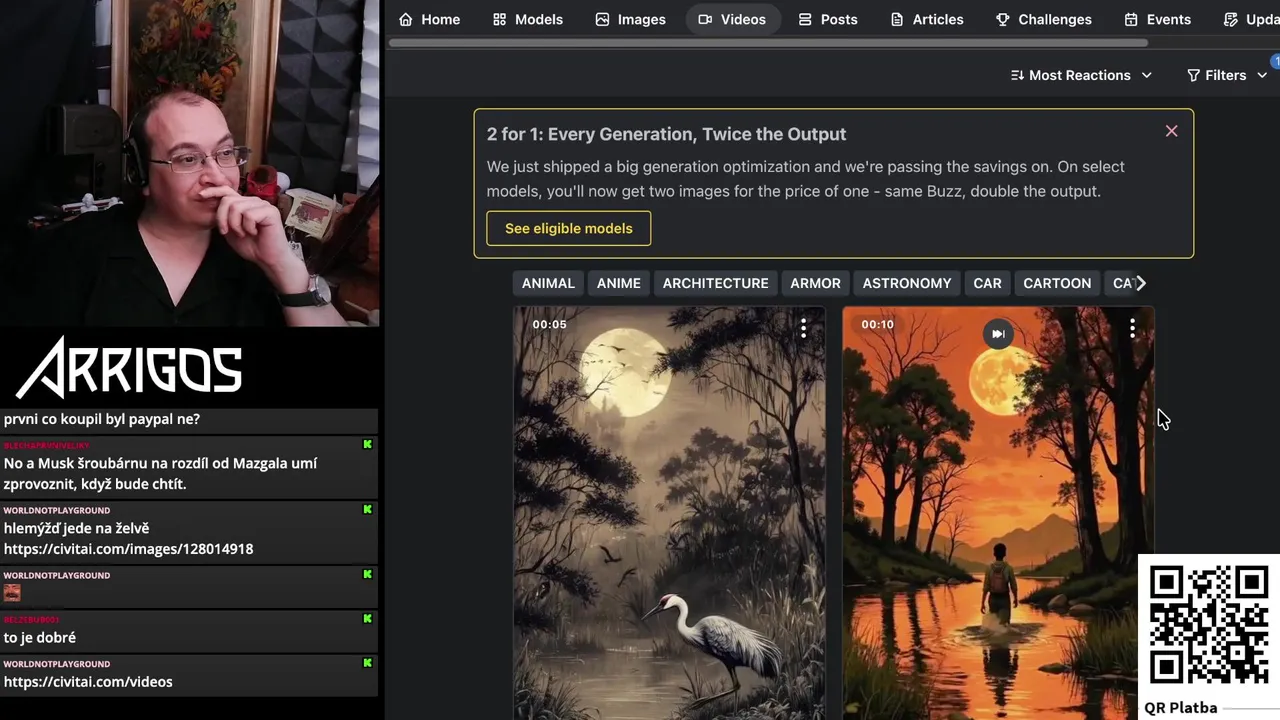The width and height of the screenshot is (1280, 720).
Task: Click the Home house icon
Action: [x=405, y=19]
